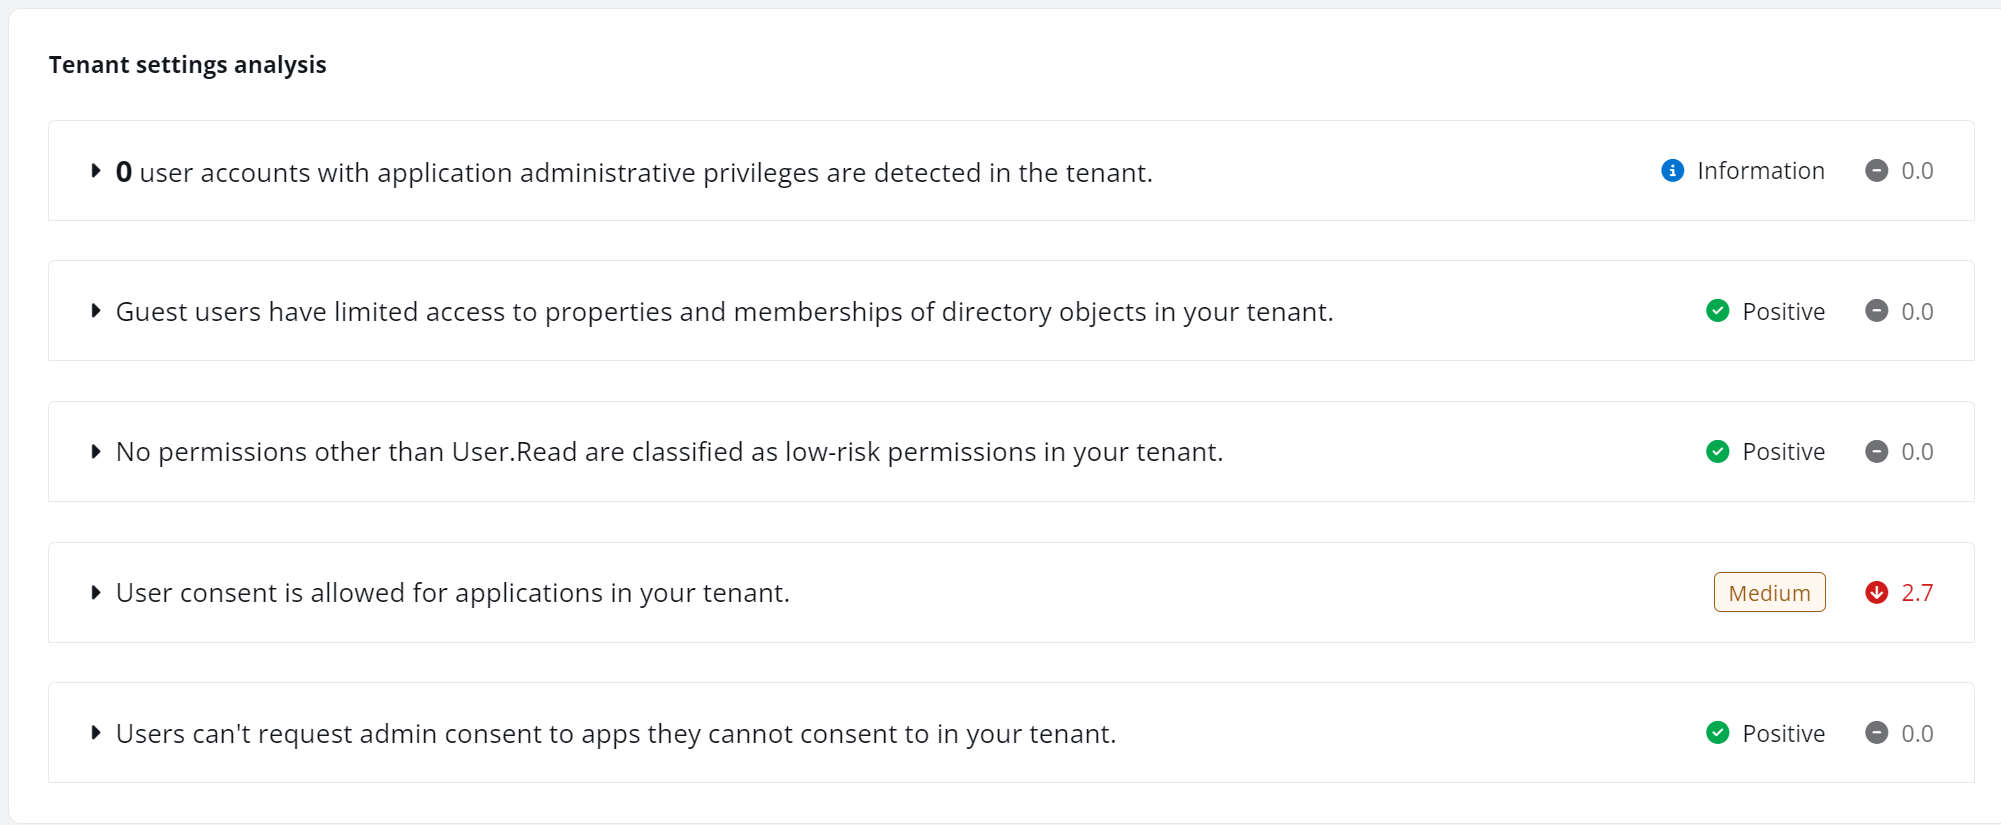Expand the guest users limited access finding
Image resolution: width=2001 pixels, height=825 pixels.
coord(96,311)
